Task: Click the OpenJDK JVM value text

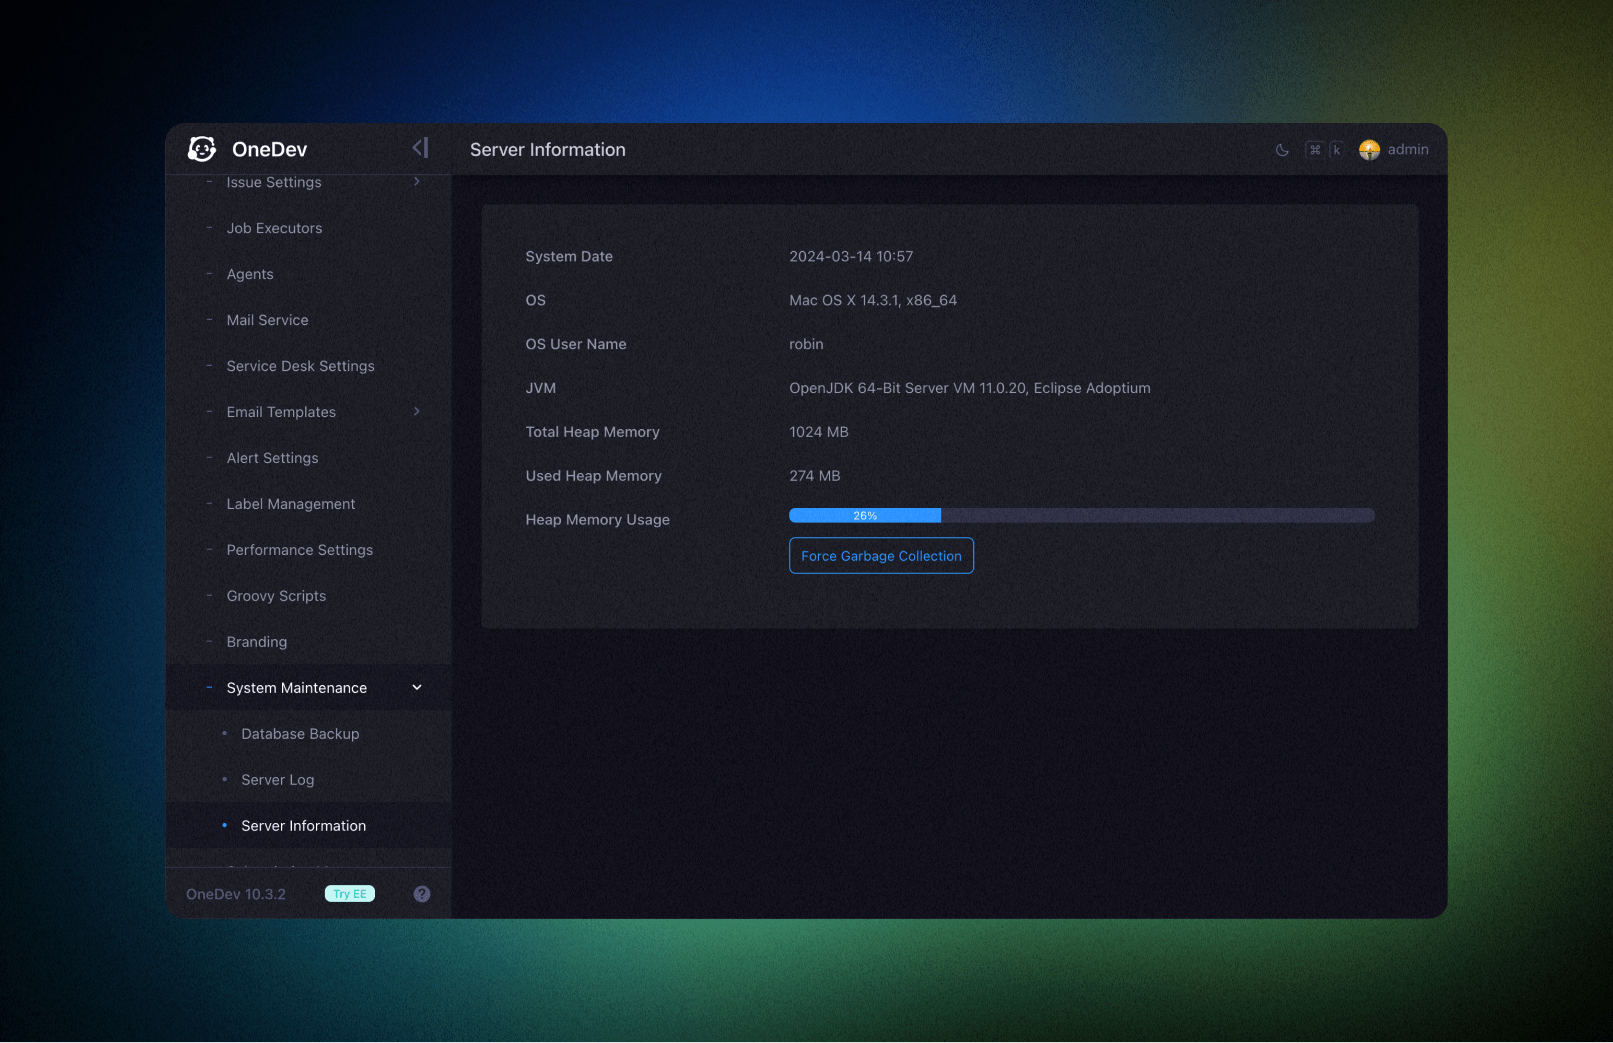Action: point(970,388)
